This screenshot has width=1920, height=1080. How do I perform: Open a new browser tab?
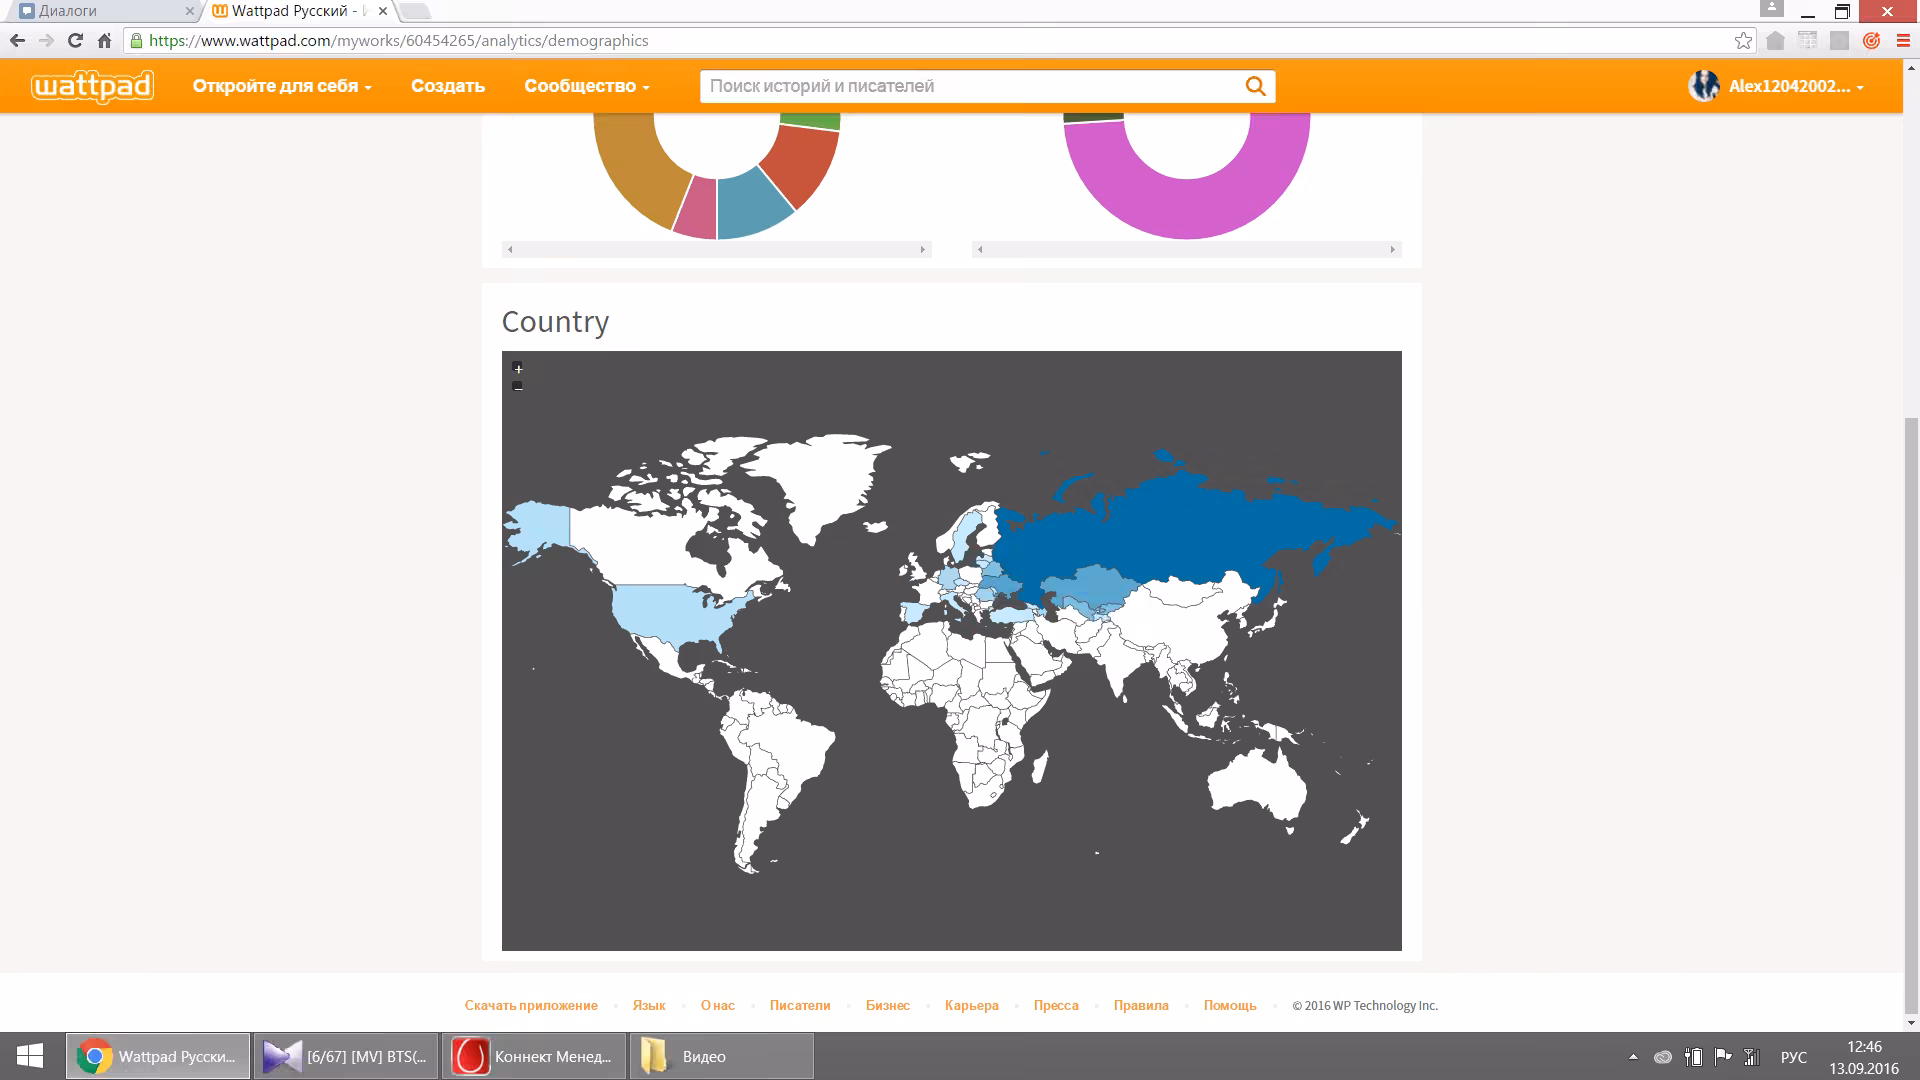[416, 12]
